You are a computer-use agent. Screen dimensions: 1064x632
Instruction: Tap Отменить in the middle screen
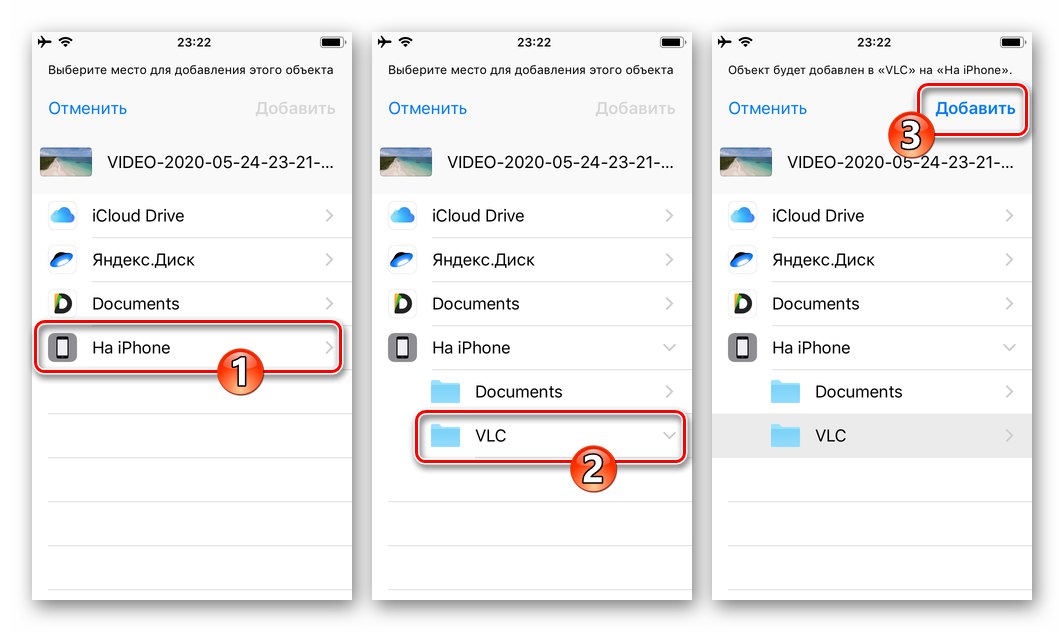428,109
